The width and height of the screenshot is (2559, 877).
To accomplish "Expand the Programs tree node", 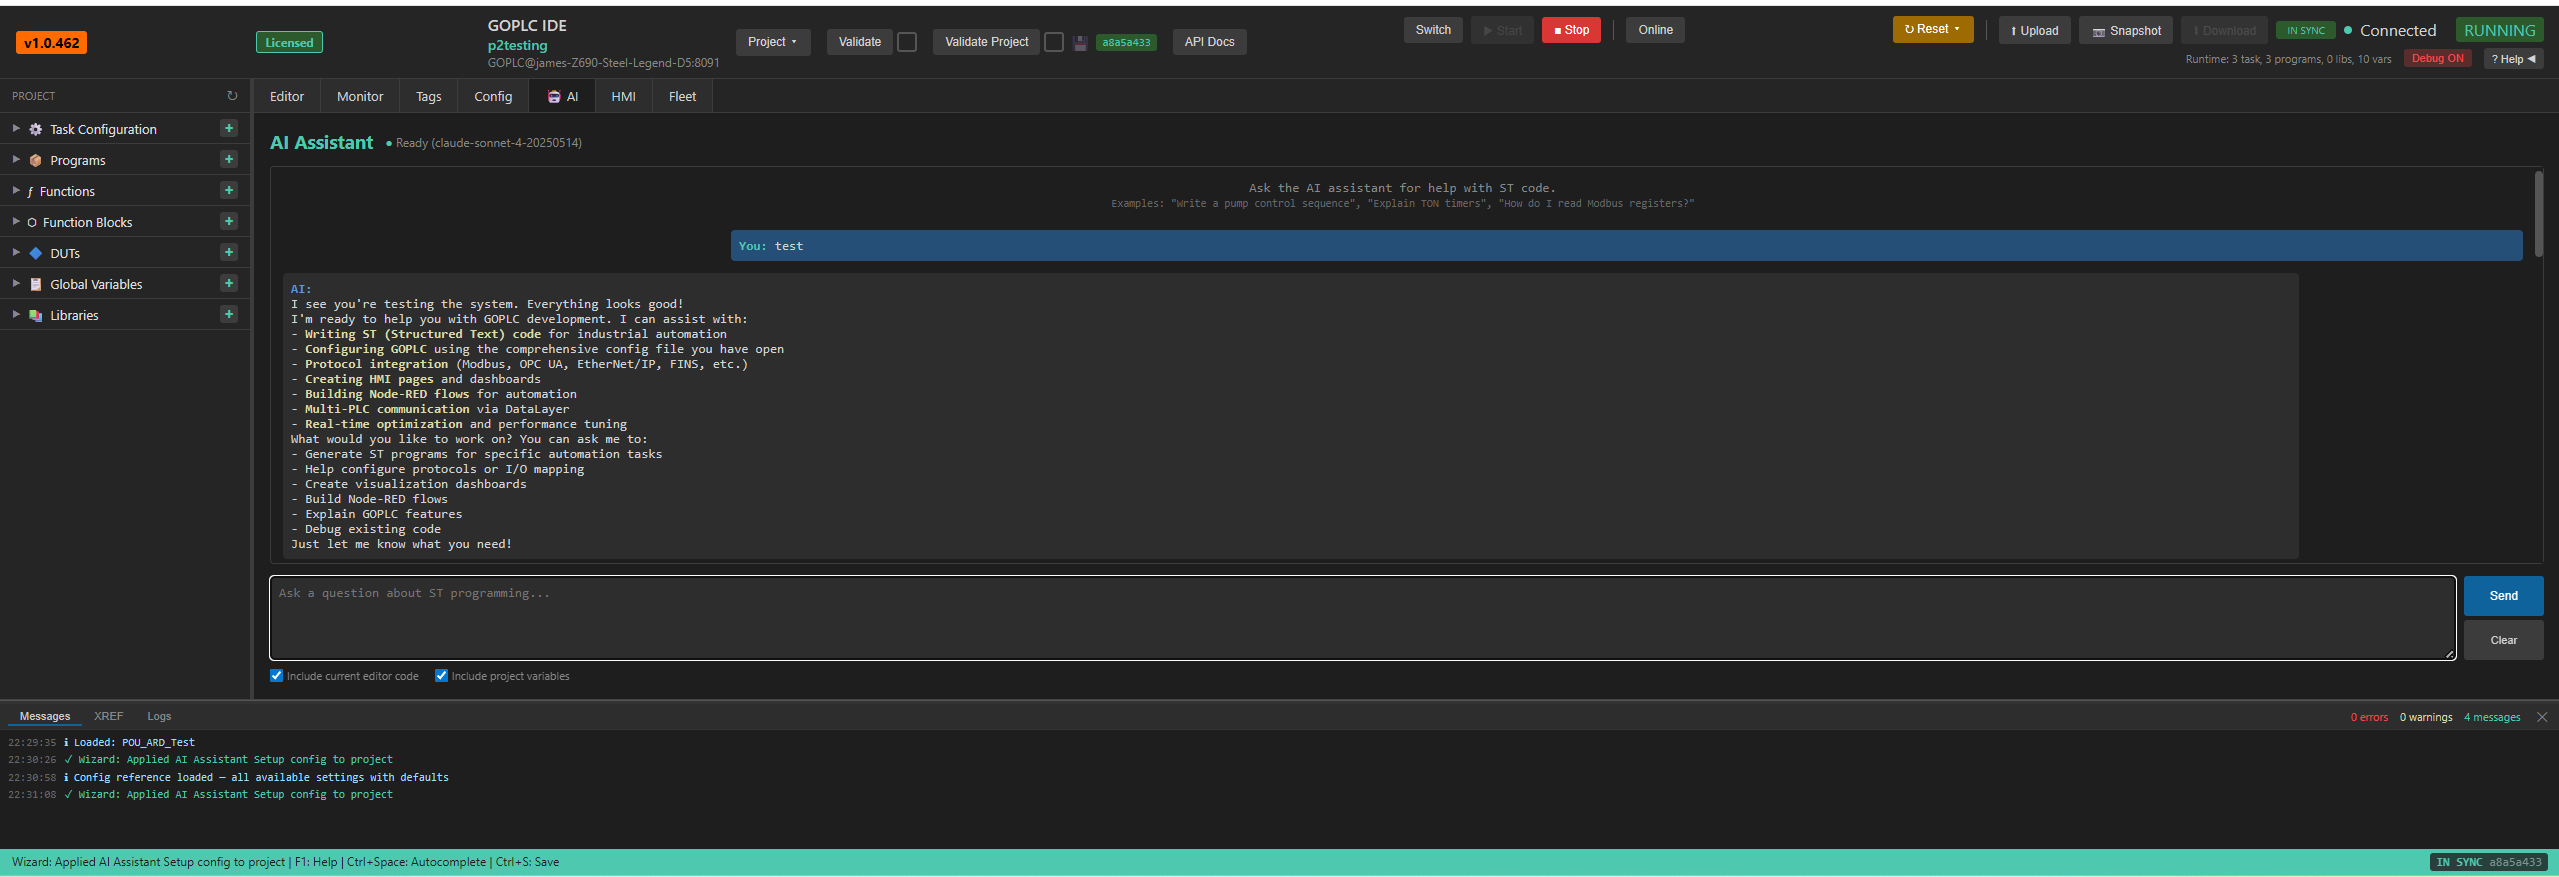I will pyautogui.click(x=16, y=160).
